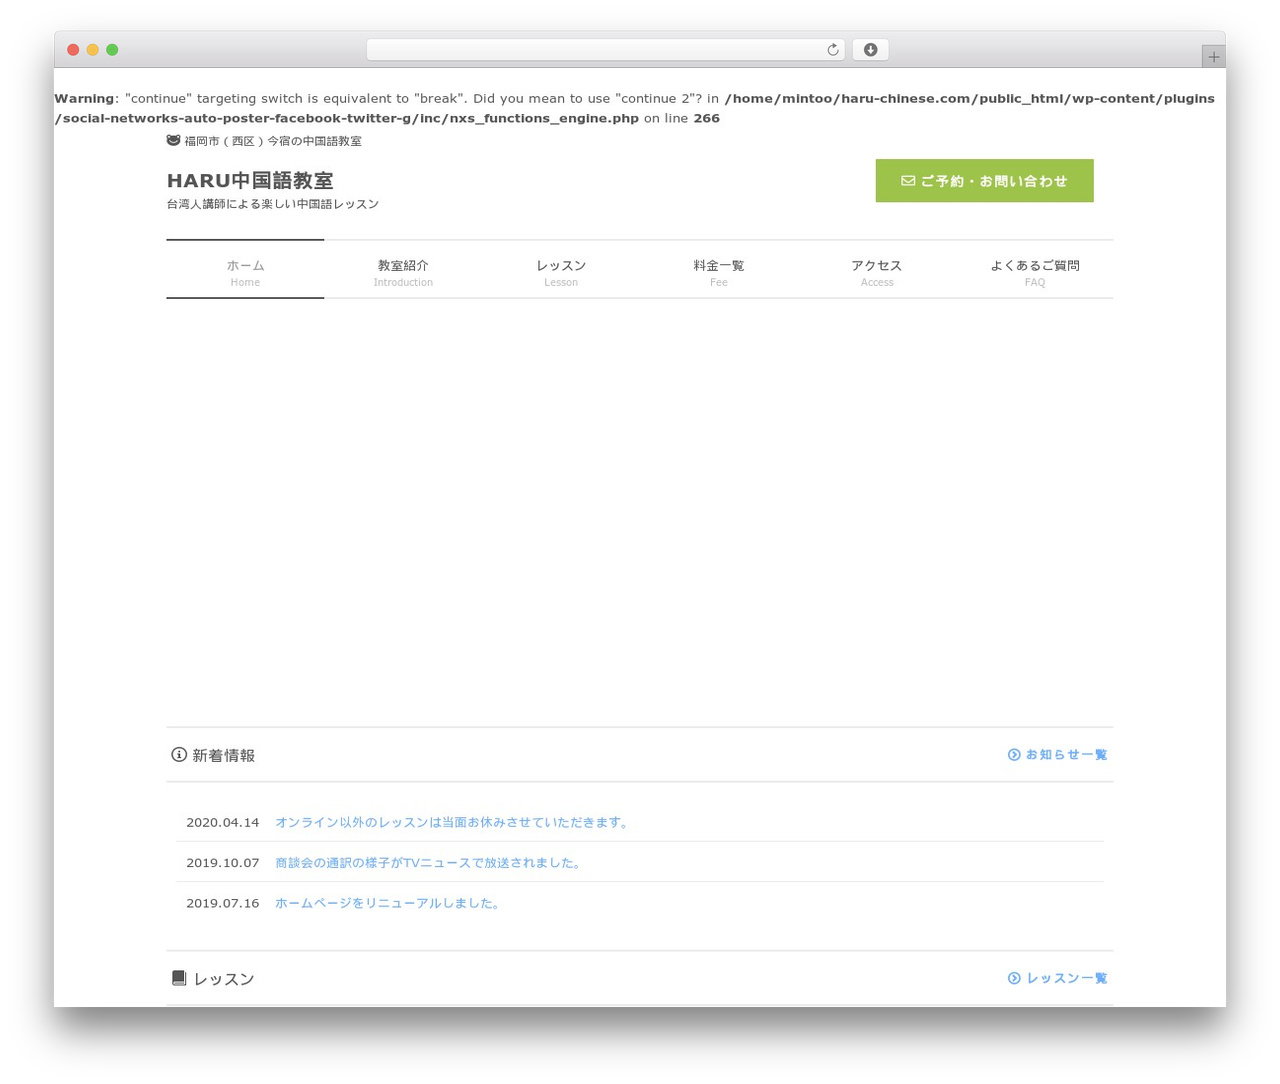Open the レッスン一覧 link
The image size is (1280, 1084).
[x=1057, y=978]
